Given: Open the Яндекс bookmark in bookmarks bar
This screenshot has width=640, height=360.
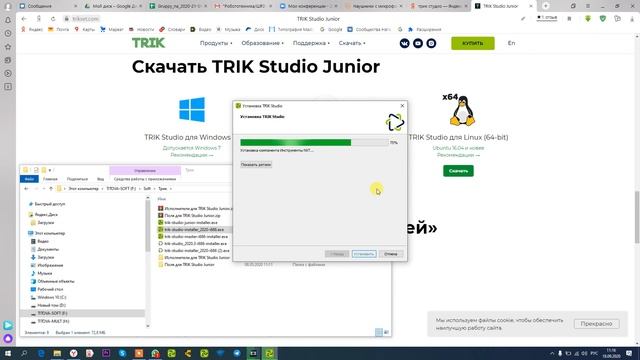Looking at the screenshot, I should pos(32,29).
